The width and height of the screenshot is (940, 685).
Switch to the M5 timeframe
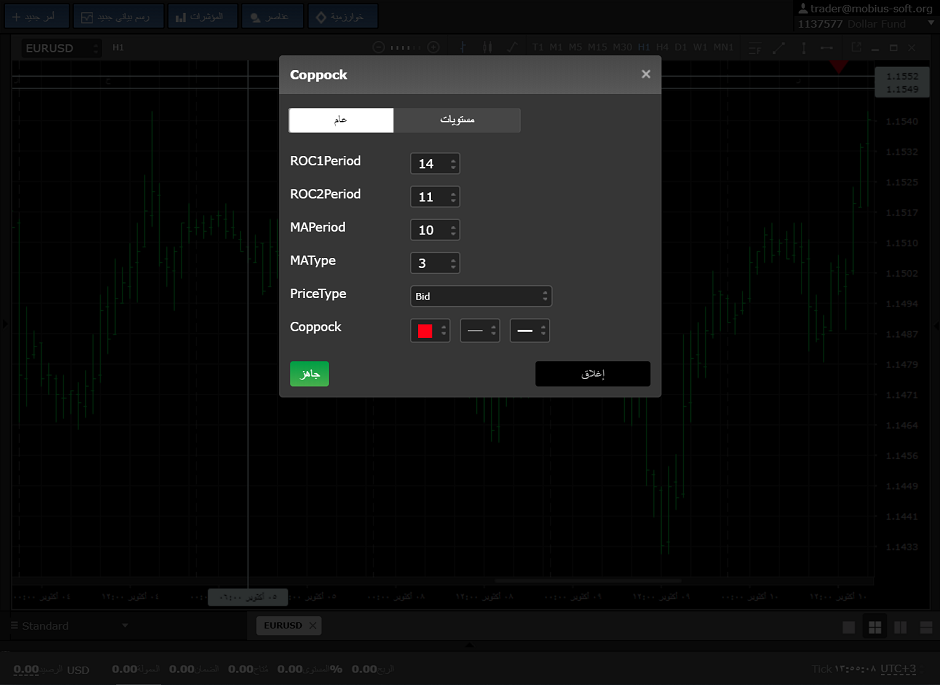pyautogui.click(x=576, y=47)
